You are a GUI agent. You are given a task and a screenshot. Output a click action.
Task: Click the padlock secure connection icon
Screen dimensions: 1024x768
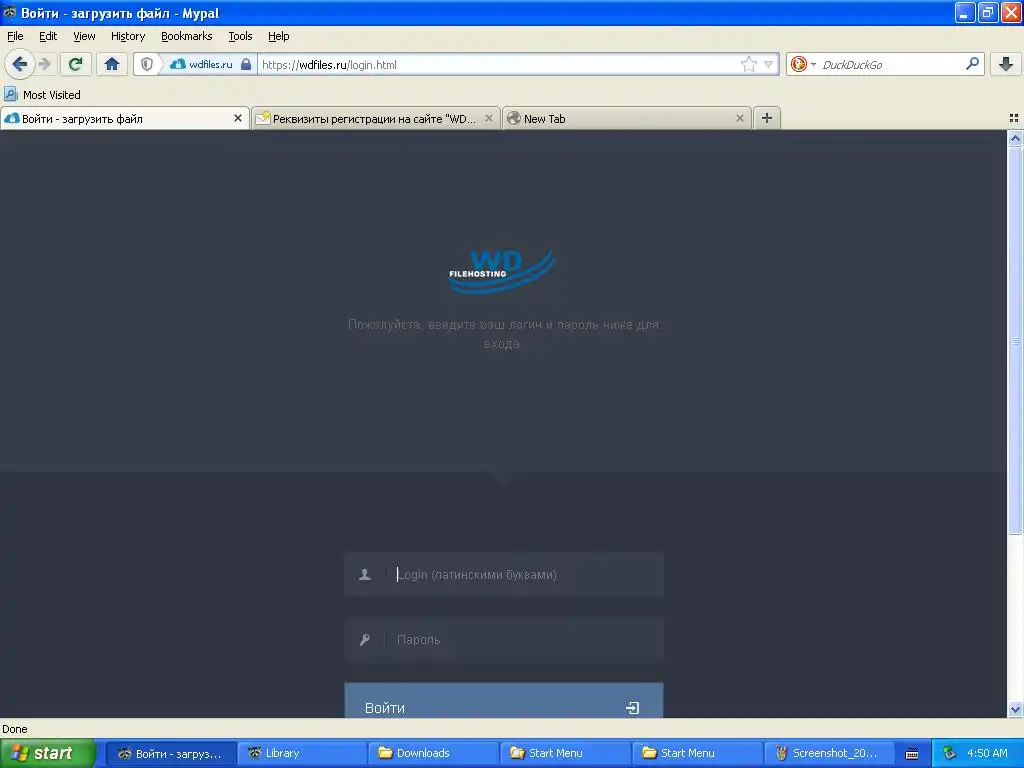click(246, 64)
